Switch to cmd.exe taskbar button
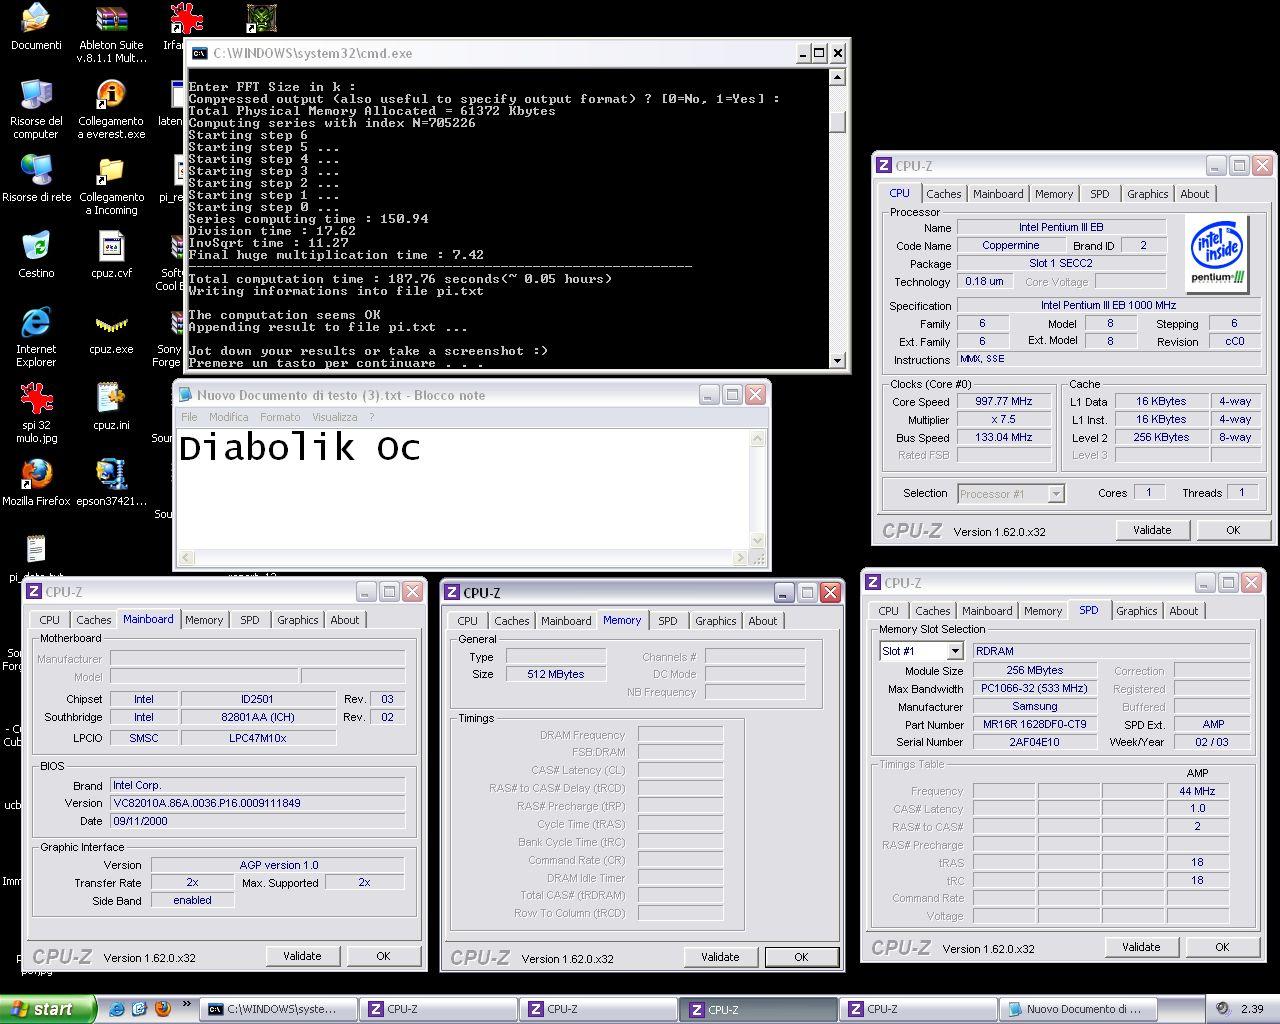Viewport: 1280px width, 1024px height. 277,1009
